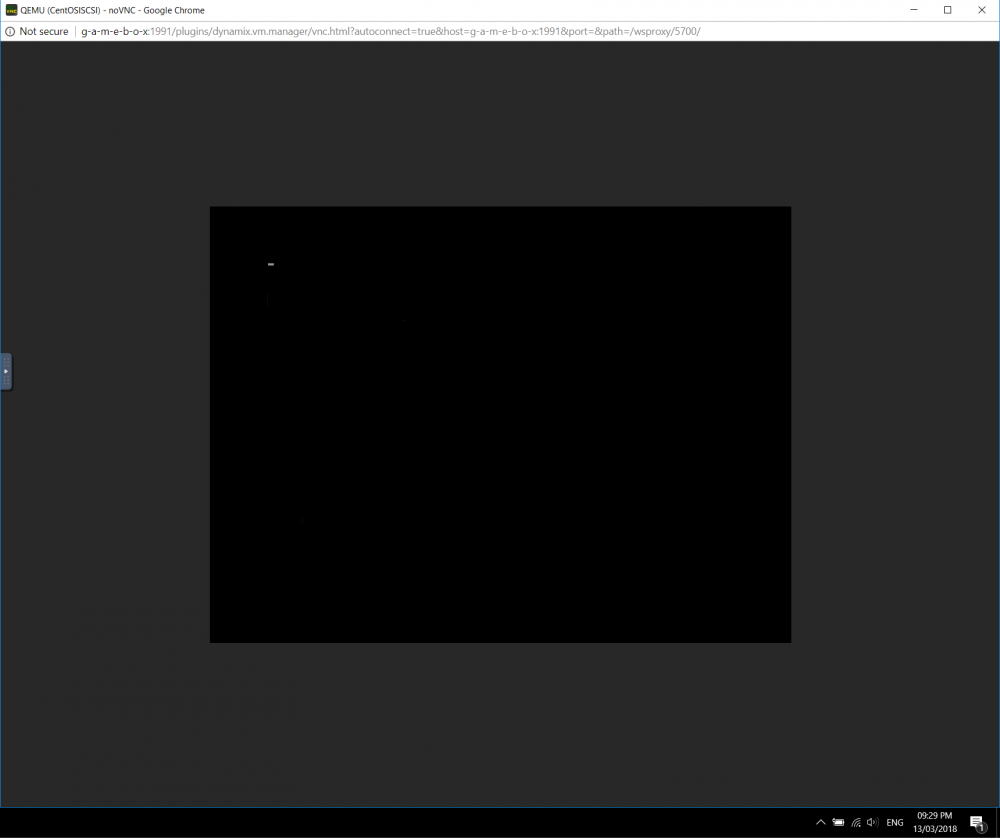The width and height of the screenshot is (1000, 839).
Task: Open the battery status tray icon
Action: [x=838, y=822]
